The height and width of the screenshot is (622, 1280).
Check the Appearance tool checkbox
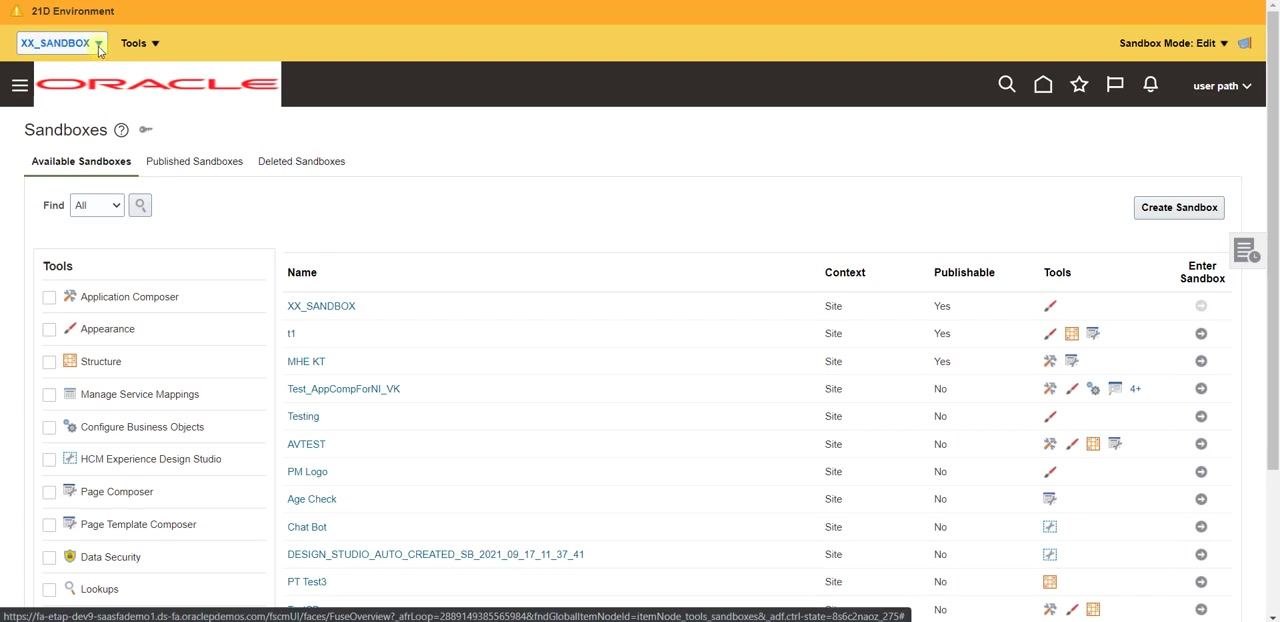coord(49,330)
